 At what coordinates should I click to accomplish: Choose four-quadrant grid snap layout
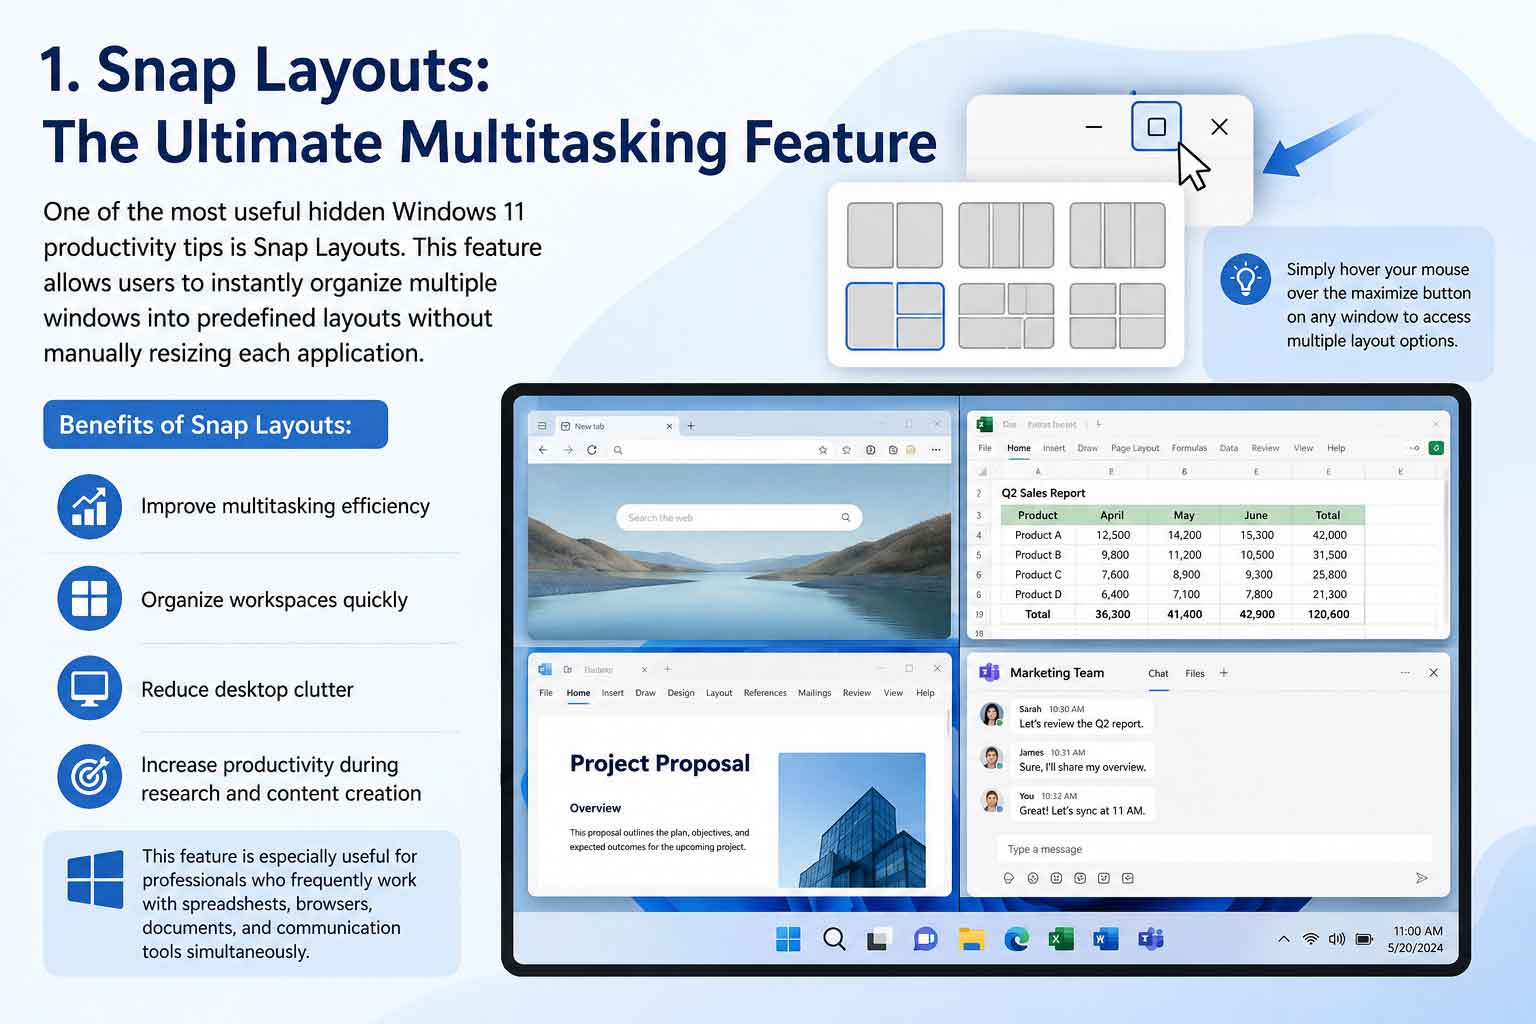click(1117, 316)
